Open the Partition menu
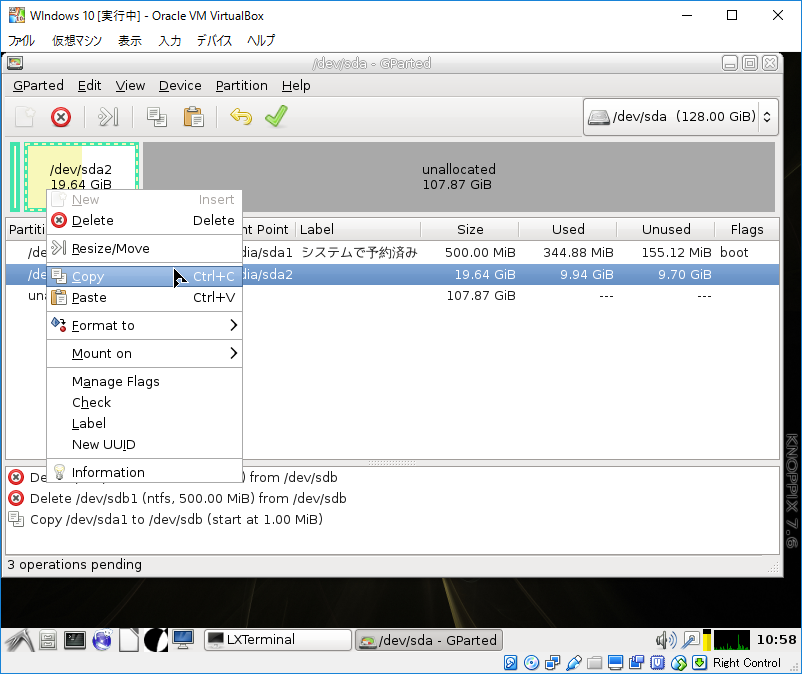 click(241, 85)
